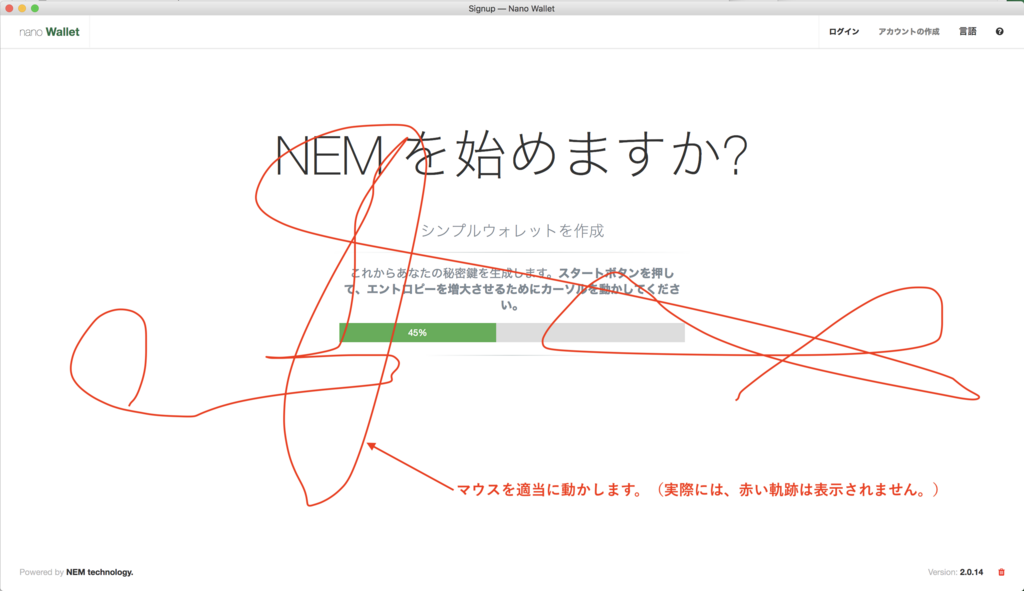Viewport: 1024px width, 591px height.
Task: Click the 45% entropy progress bar
Action: [512, 332]
